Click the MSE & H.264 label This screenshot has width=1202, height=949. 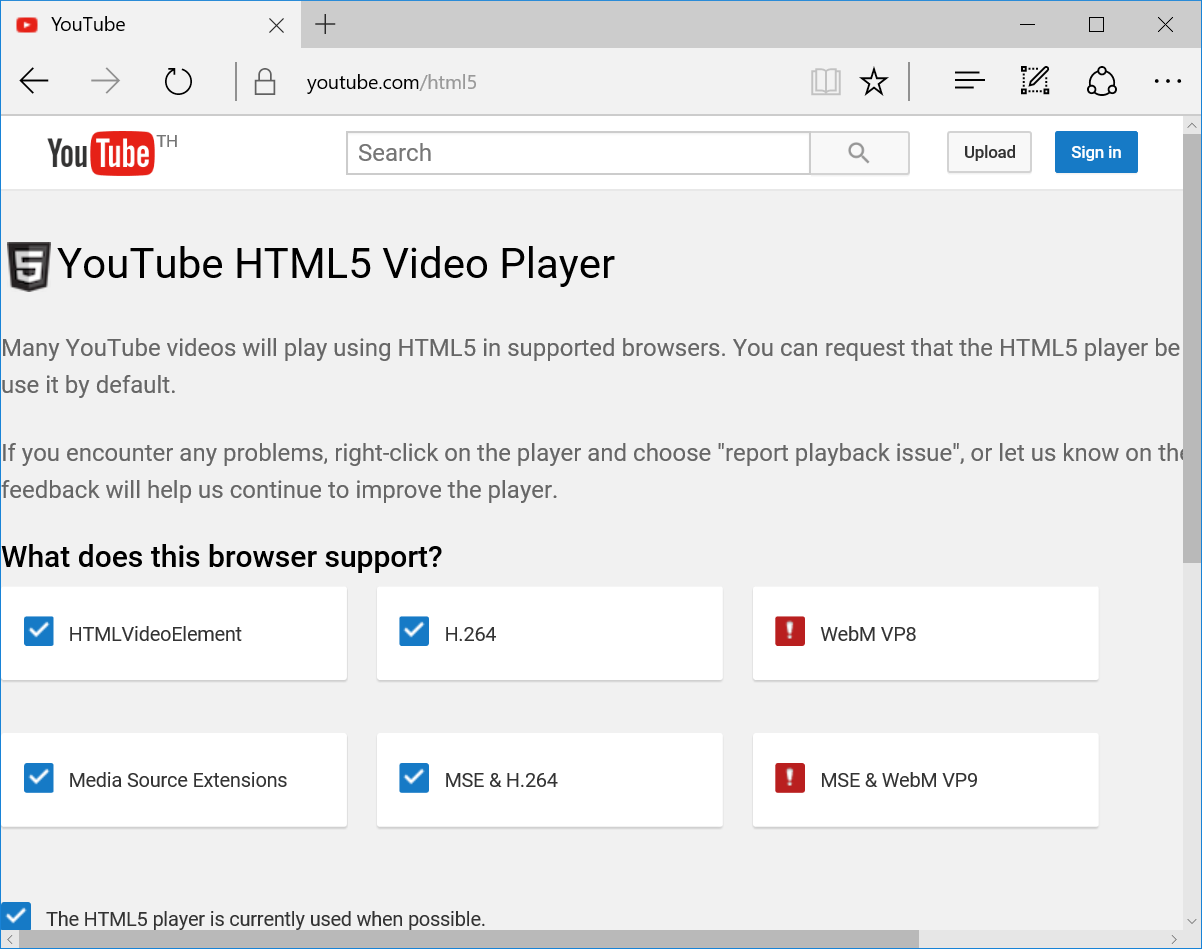tap(501, 780)
